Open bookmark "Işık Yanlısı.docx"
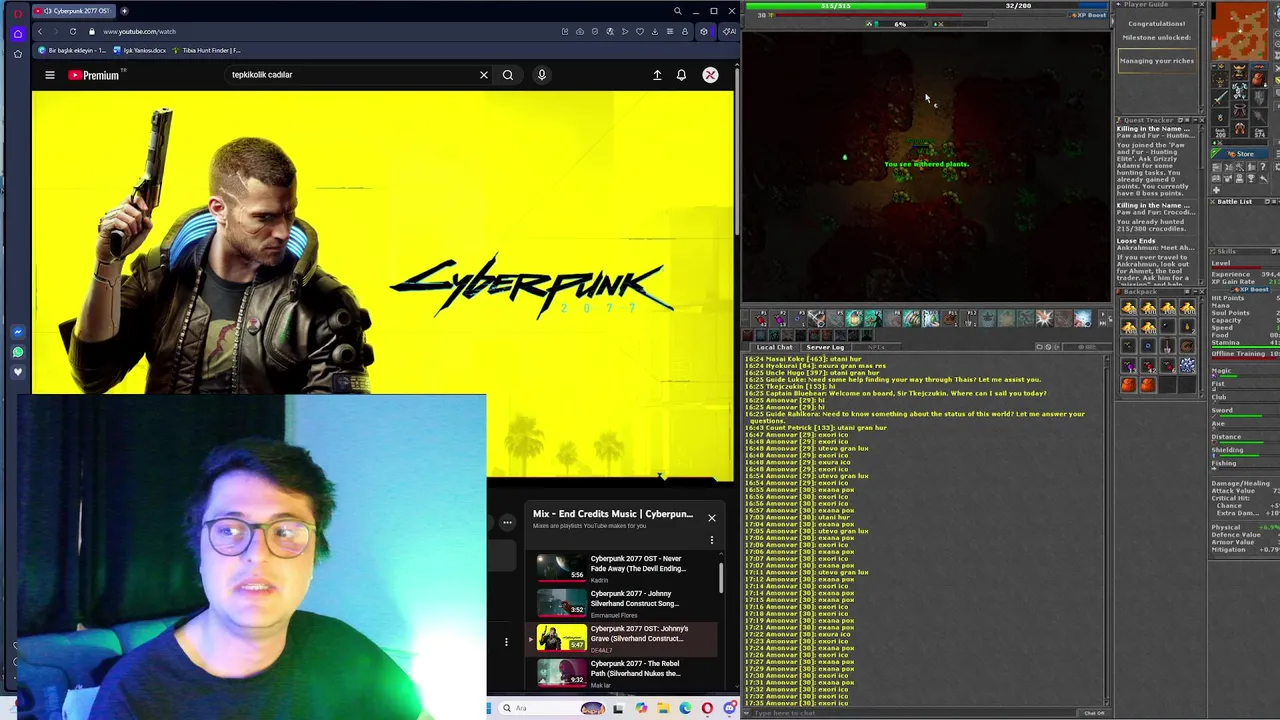 [140, 50]
